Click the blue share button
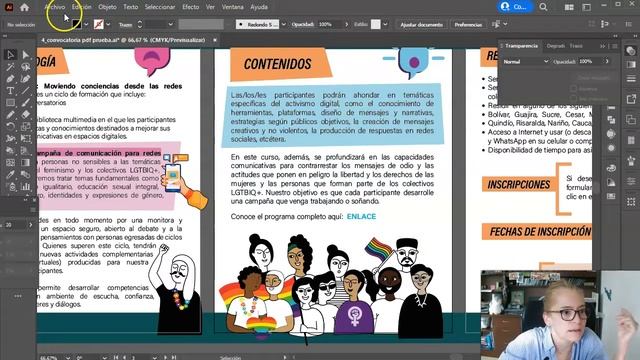640x360 pixels. (x=515, y=7)
